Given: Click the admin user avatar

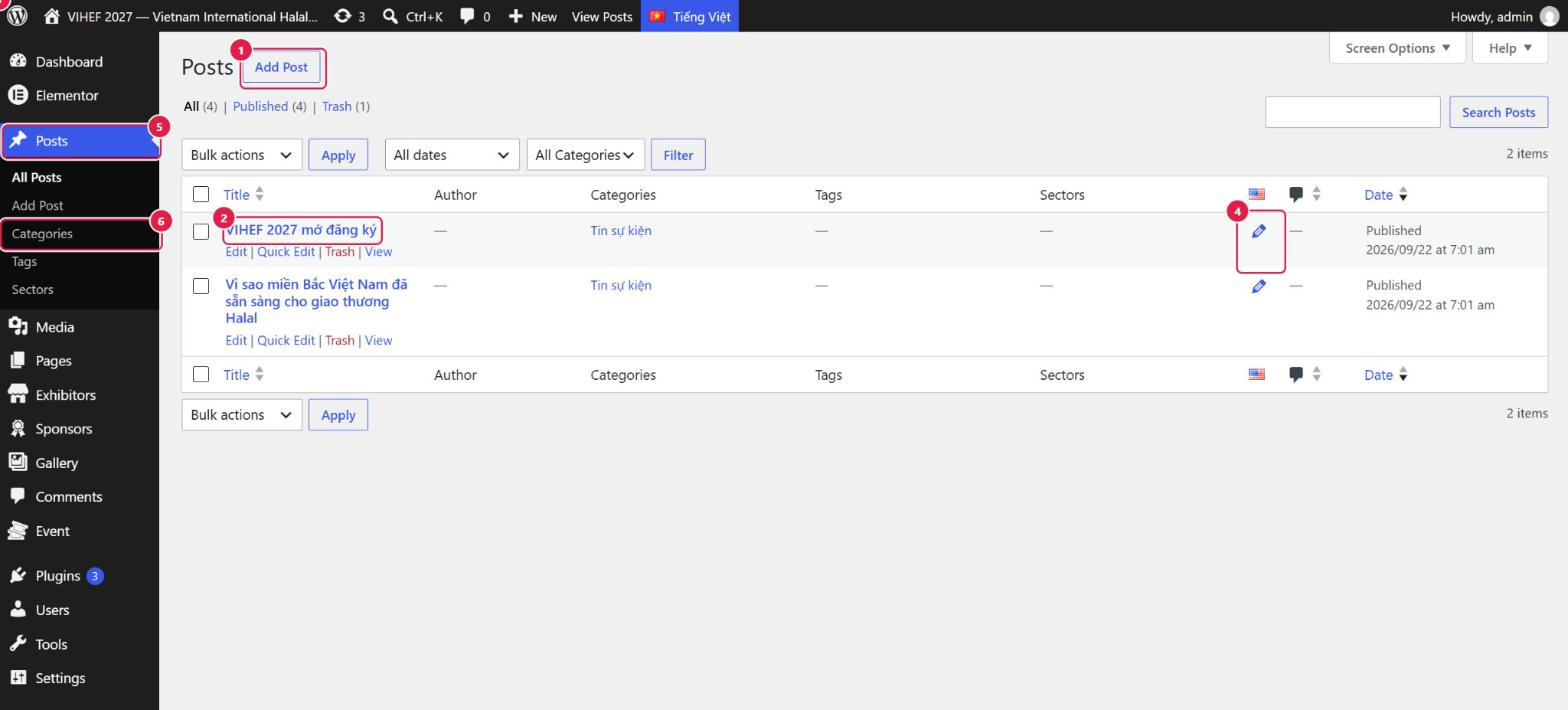Looking at the screenshot, I should (x=1549, y=16).
